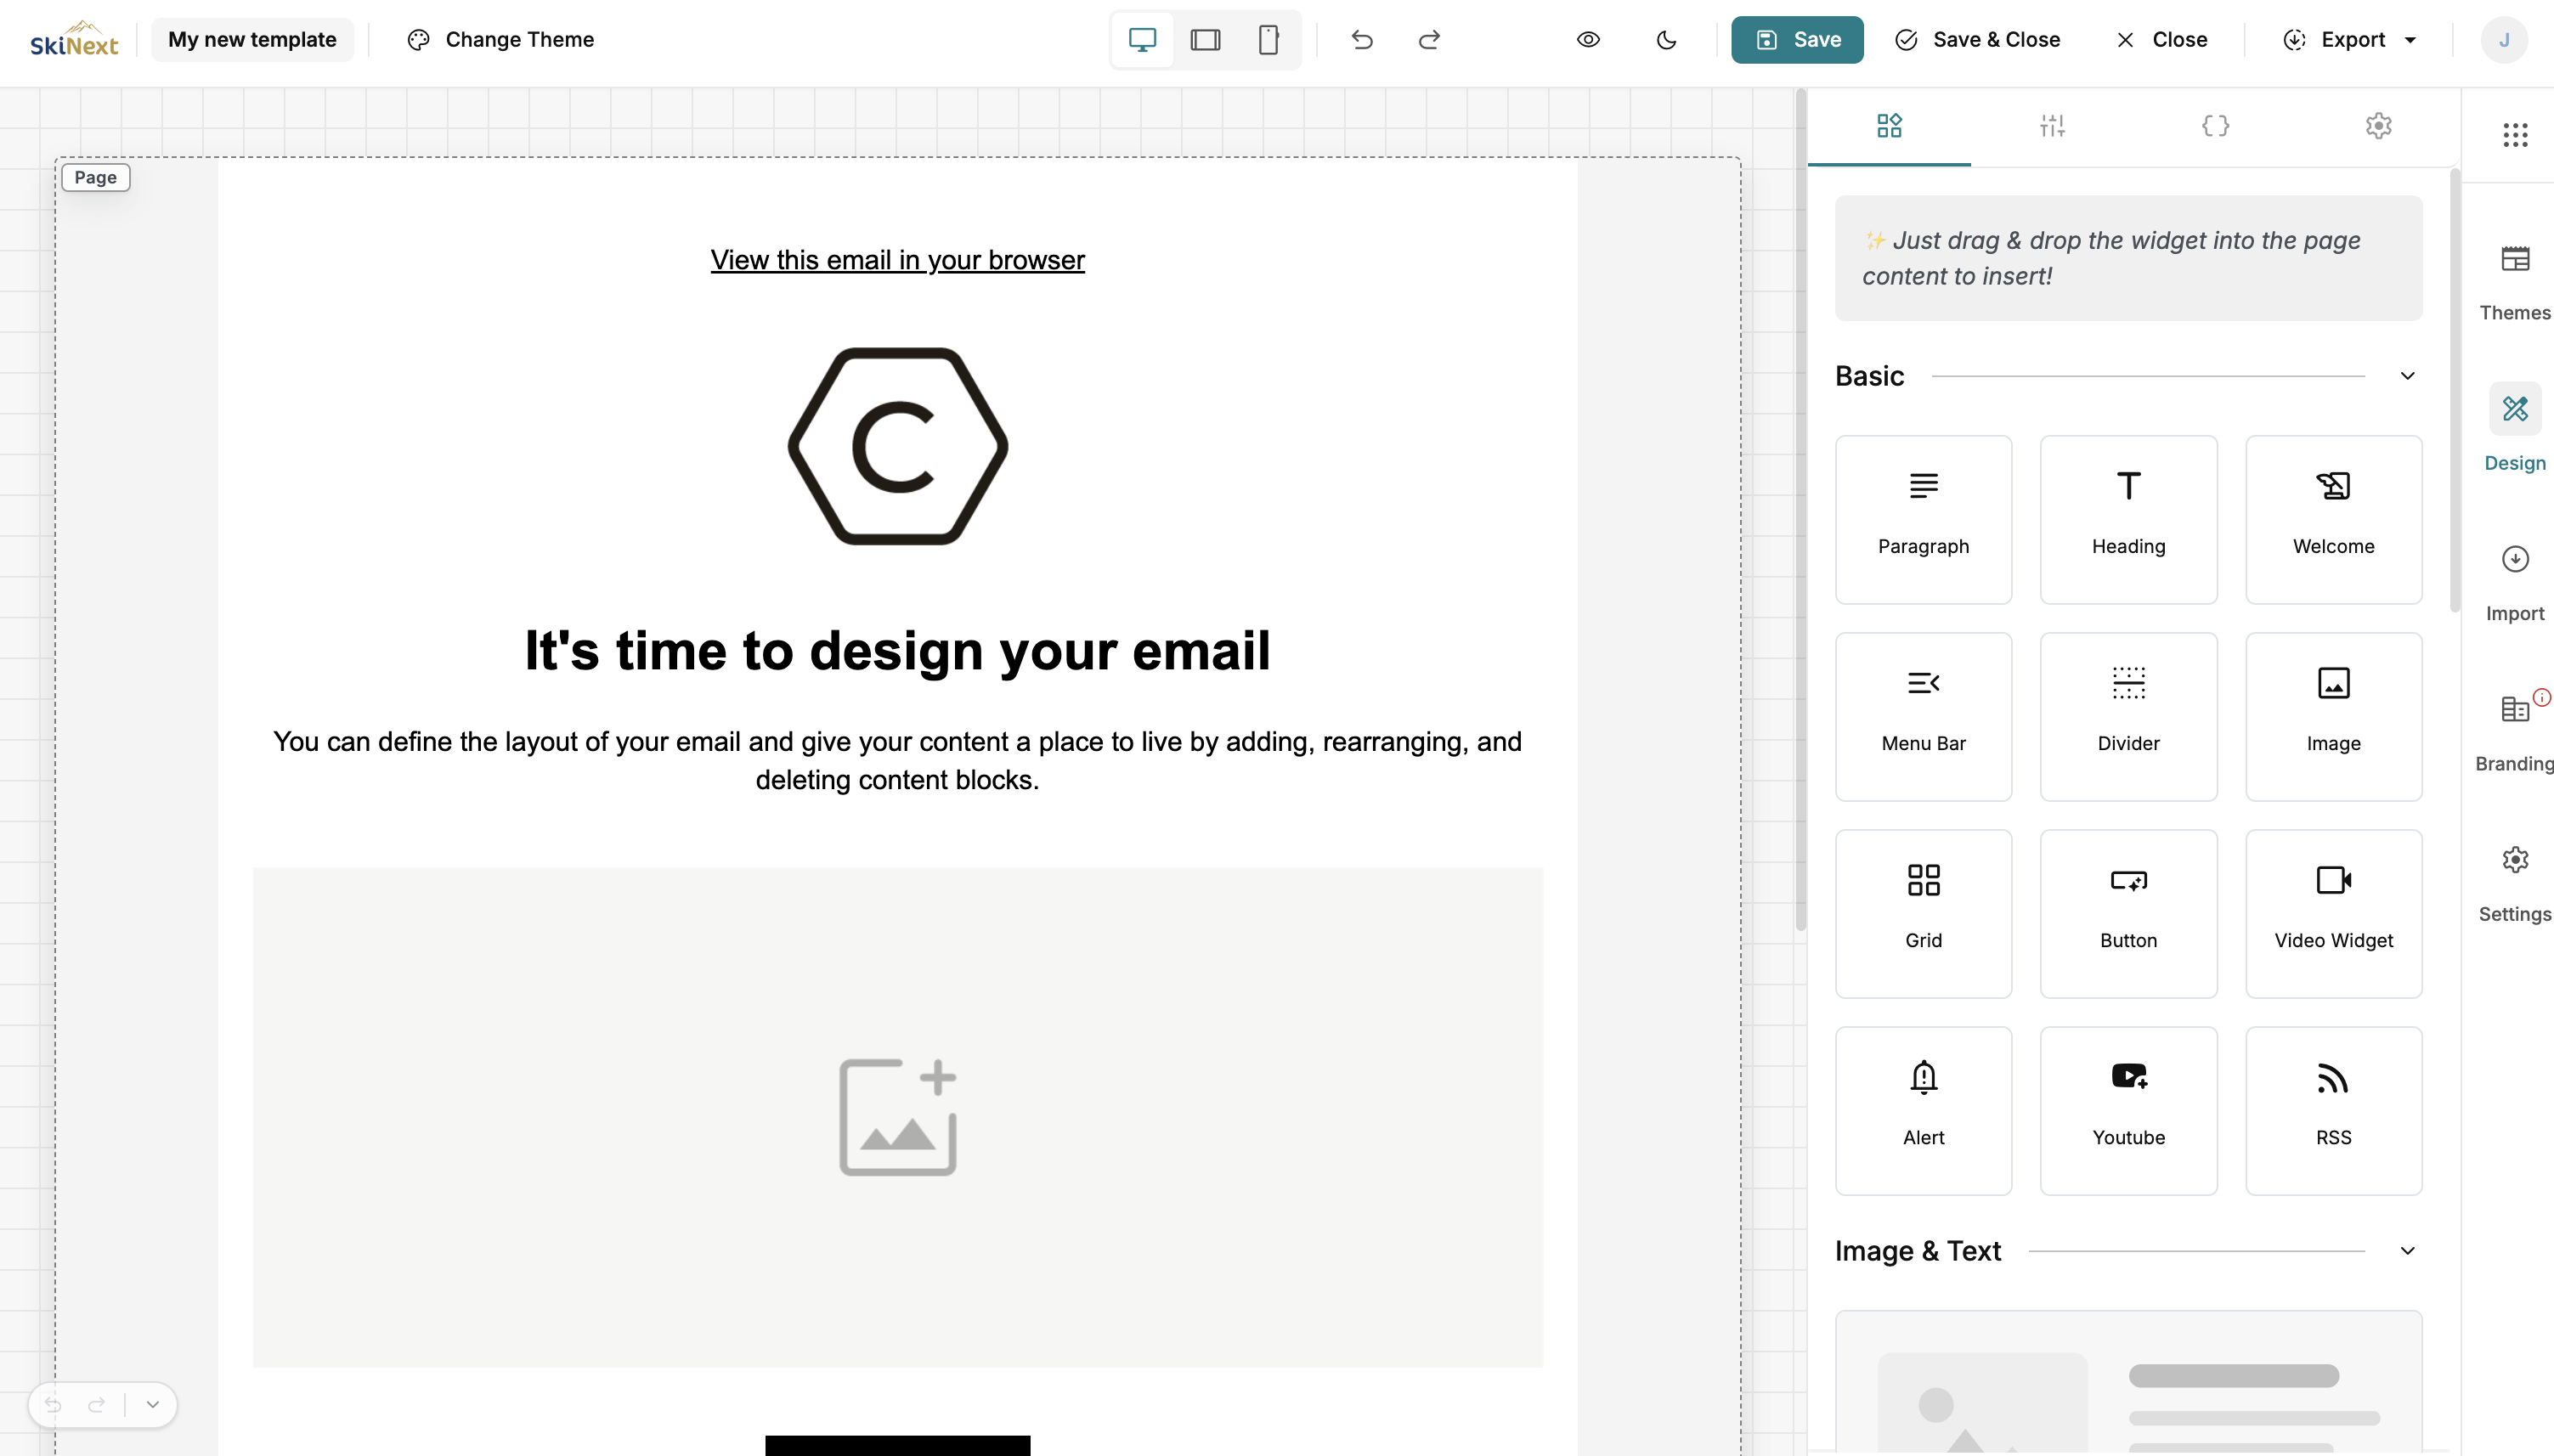Click the Close button in toolbar
This screenshot has width=2554, height=1456.
coord(2161,40)
